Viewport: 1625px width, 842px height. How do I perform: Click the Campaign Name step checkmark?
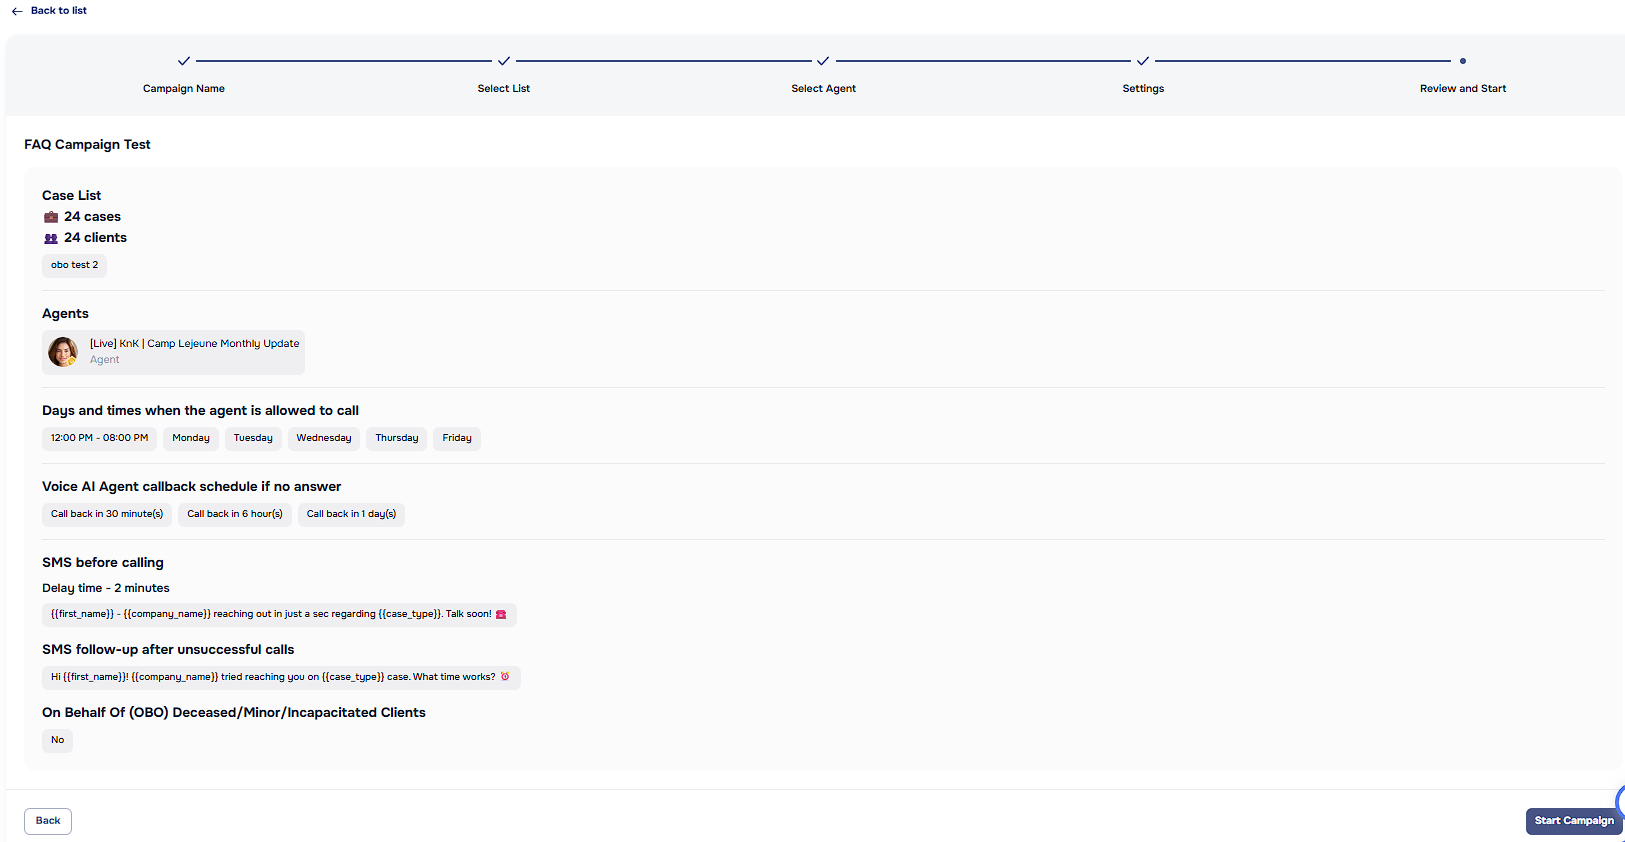(x=184, y=61)
